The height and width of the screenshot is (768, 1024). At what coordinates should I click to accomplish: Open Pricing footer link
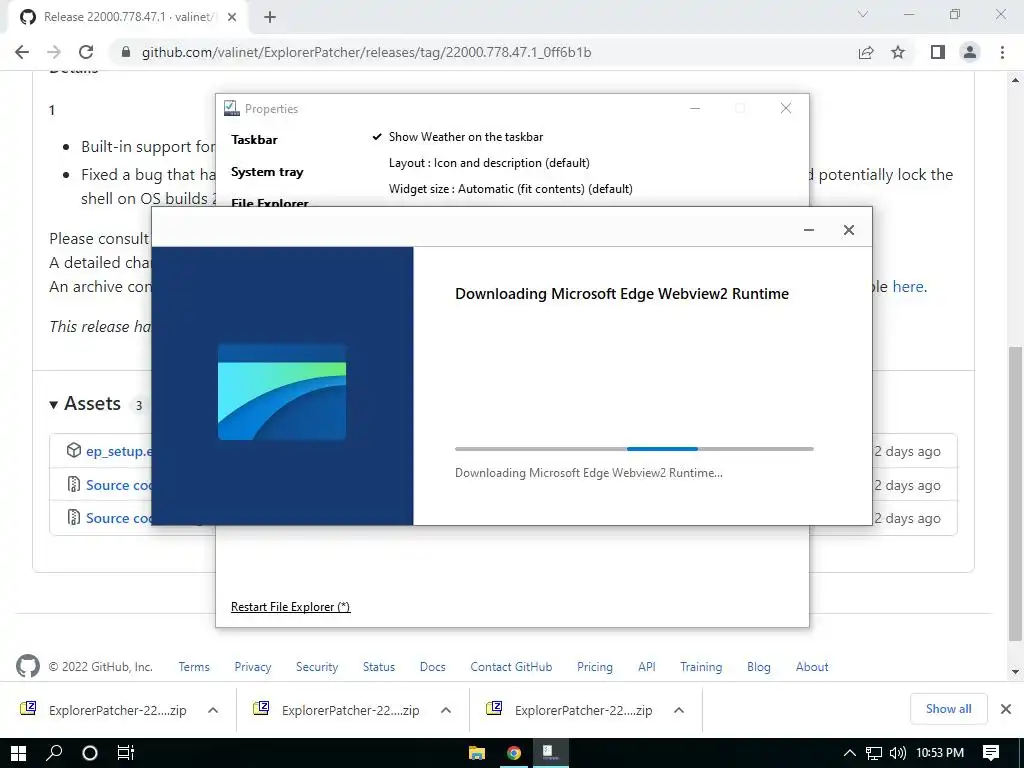[x=594, y=667]
